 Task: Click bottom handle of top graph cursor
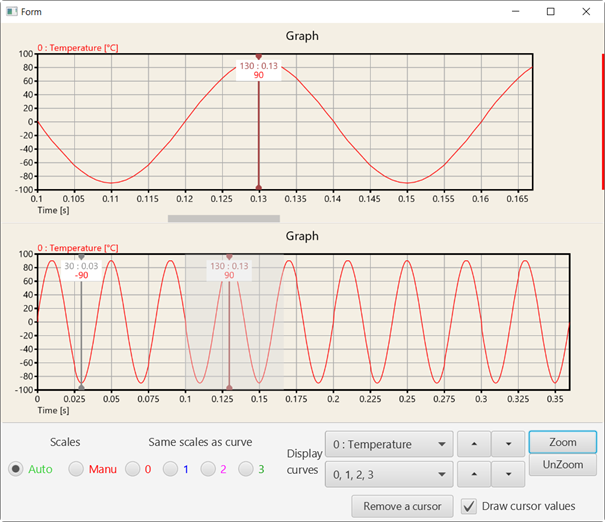259,188
